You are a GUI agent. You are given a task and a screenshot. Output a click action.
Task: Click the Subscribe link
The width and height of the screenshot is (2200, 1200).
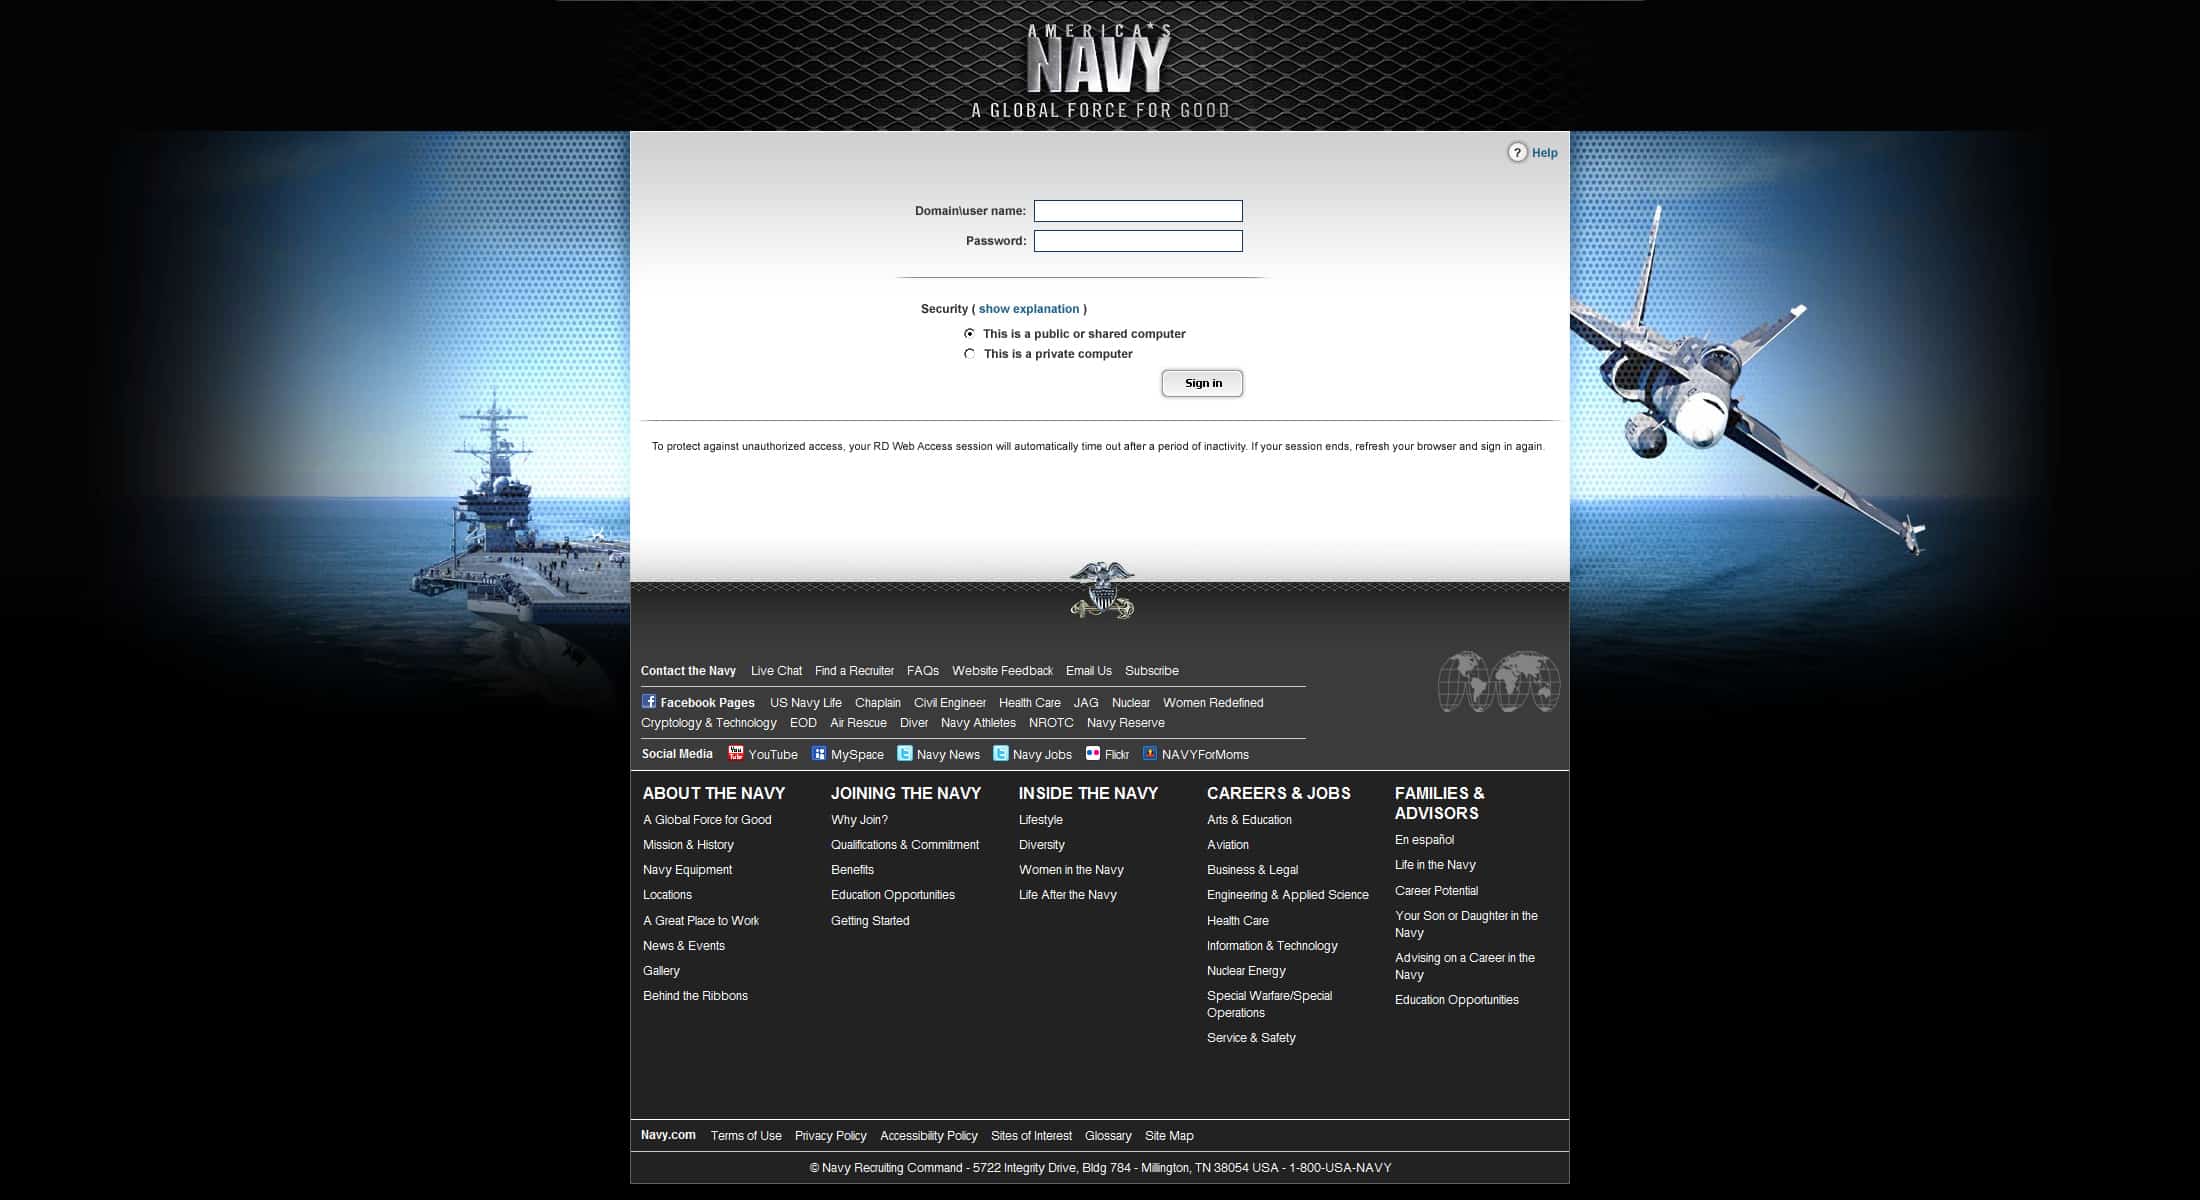pos(1152,671)
